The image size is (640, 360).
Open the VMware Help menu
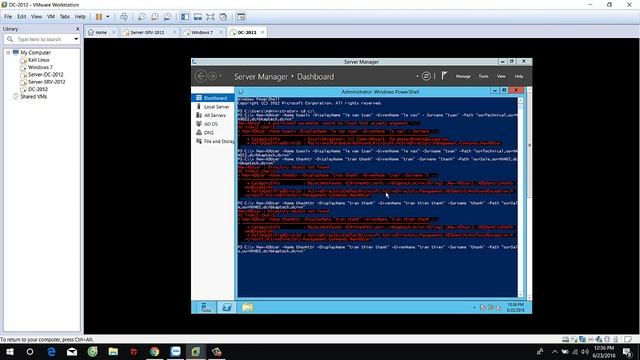[x=80, y=17]
